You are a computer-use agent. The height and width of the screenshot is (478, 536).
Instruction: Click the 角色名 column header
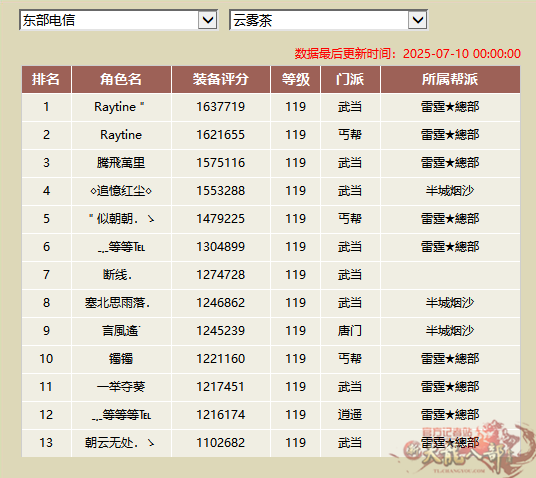[121, 79]
